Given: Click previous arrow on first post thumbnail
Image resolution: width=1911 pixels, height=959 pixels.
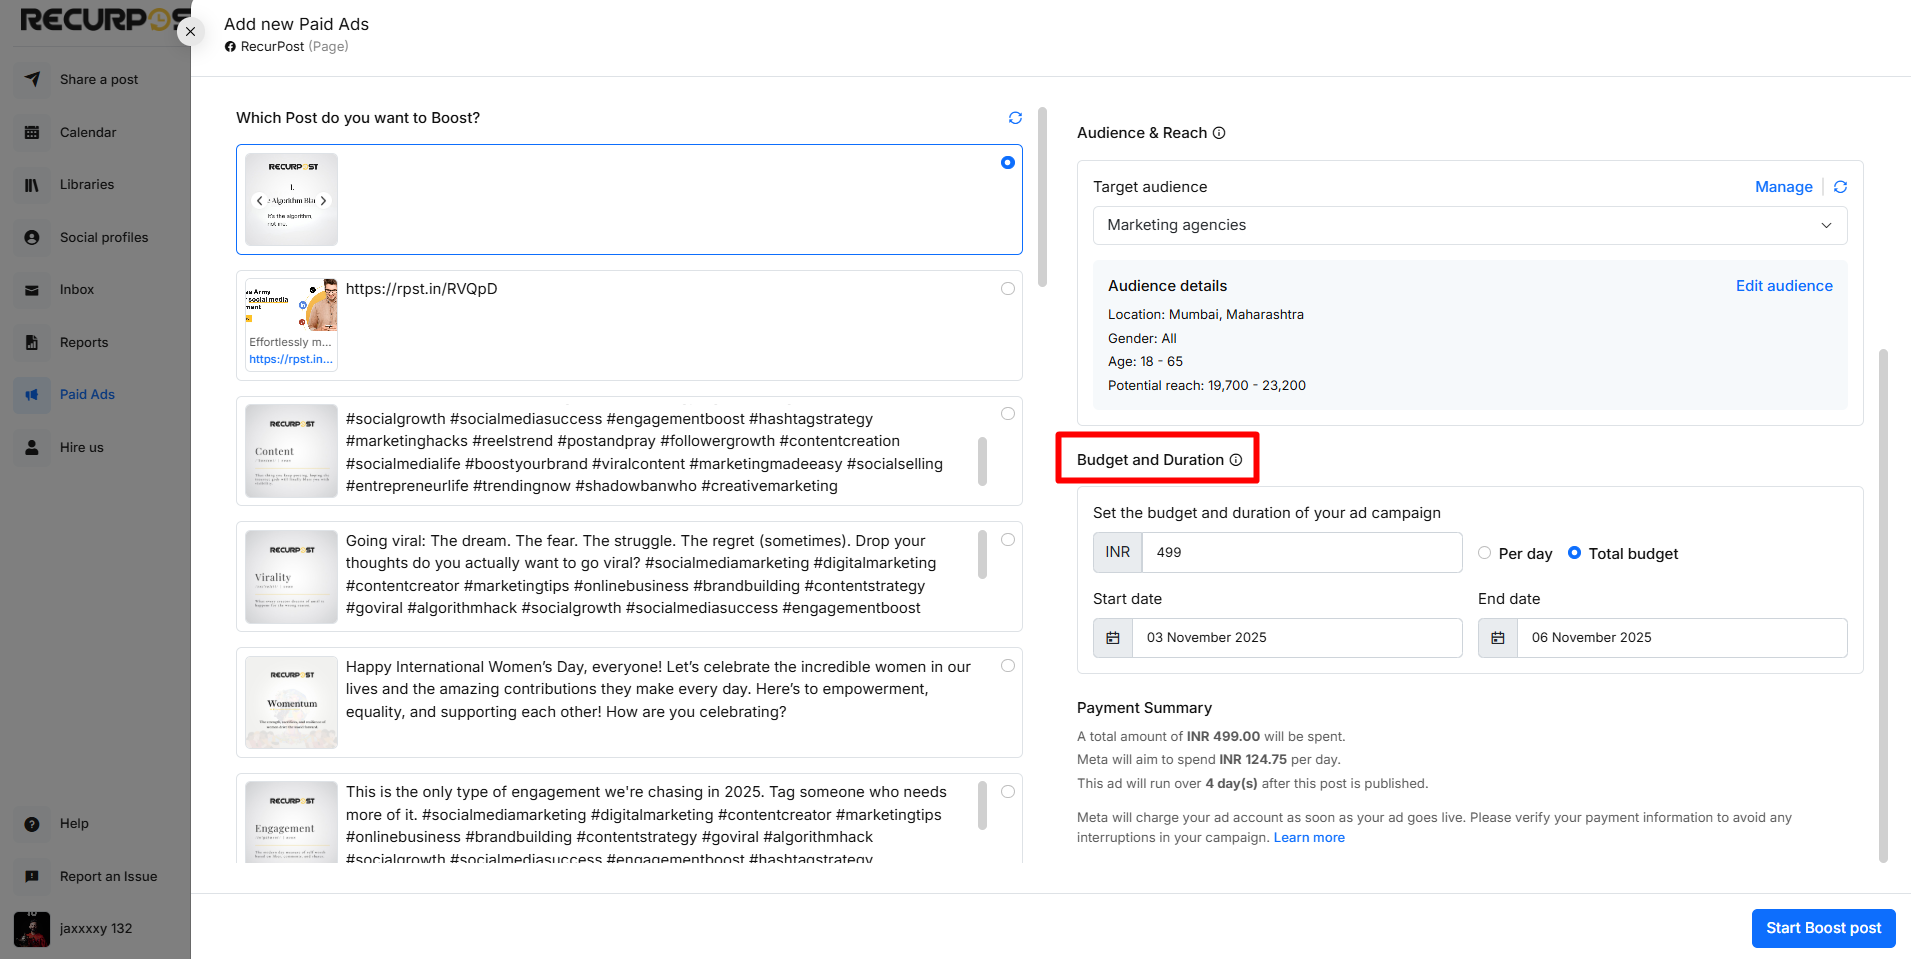Looking at the screenshot, I should pyautogui.click(x=260, y=200).
